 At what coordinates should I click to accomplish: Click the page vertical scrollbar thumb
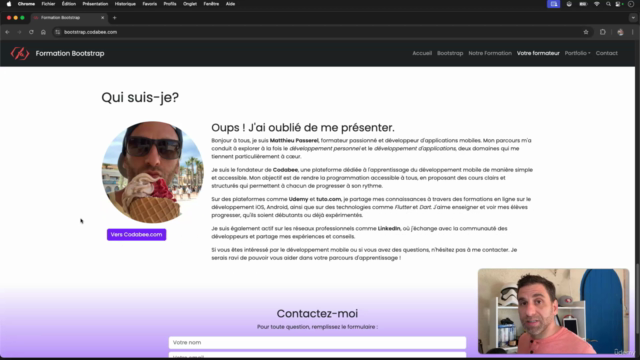[637, 300]
